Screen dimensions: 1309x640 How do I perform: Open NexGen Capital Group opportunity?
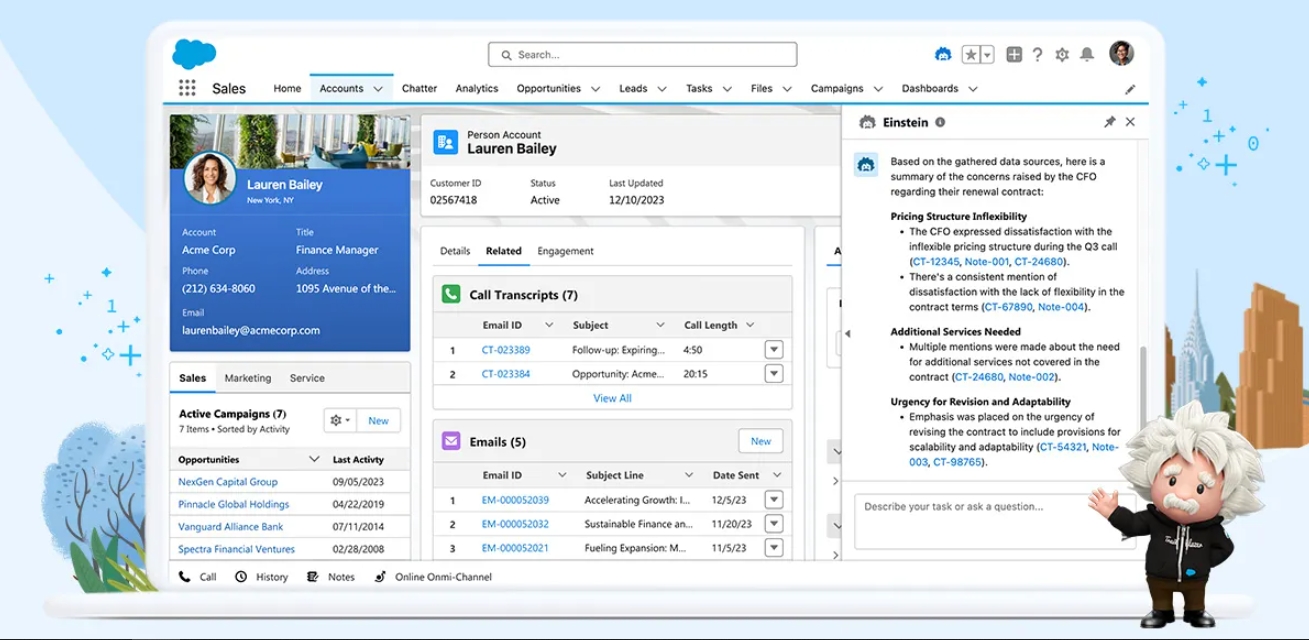(228, 482)
